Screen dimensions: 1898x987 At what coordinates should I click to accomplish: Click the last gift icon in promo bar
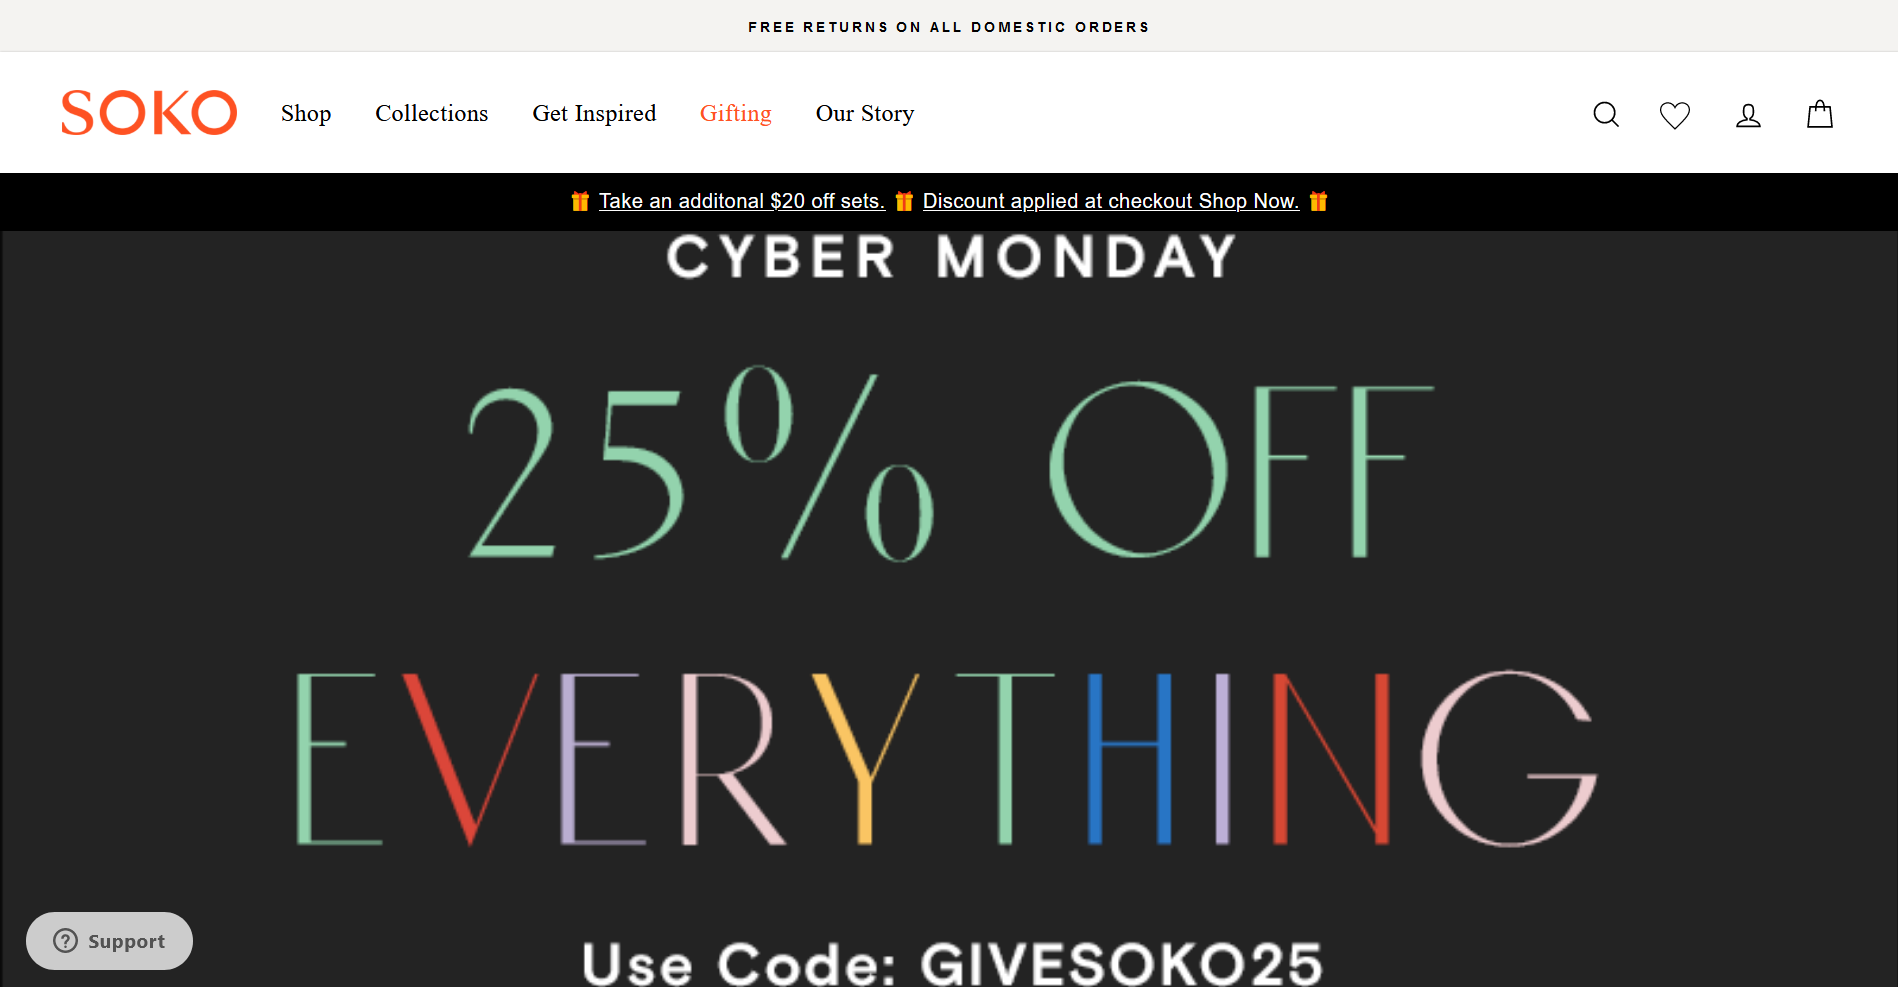pos(1319,201)
